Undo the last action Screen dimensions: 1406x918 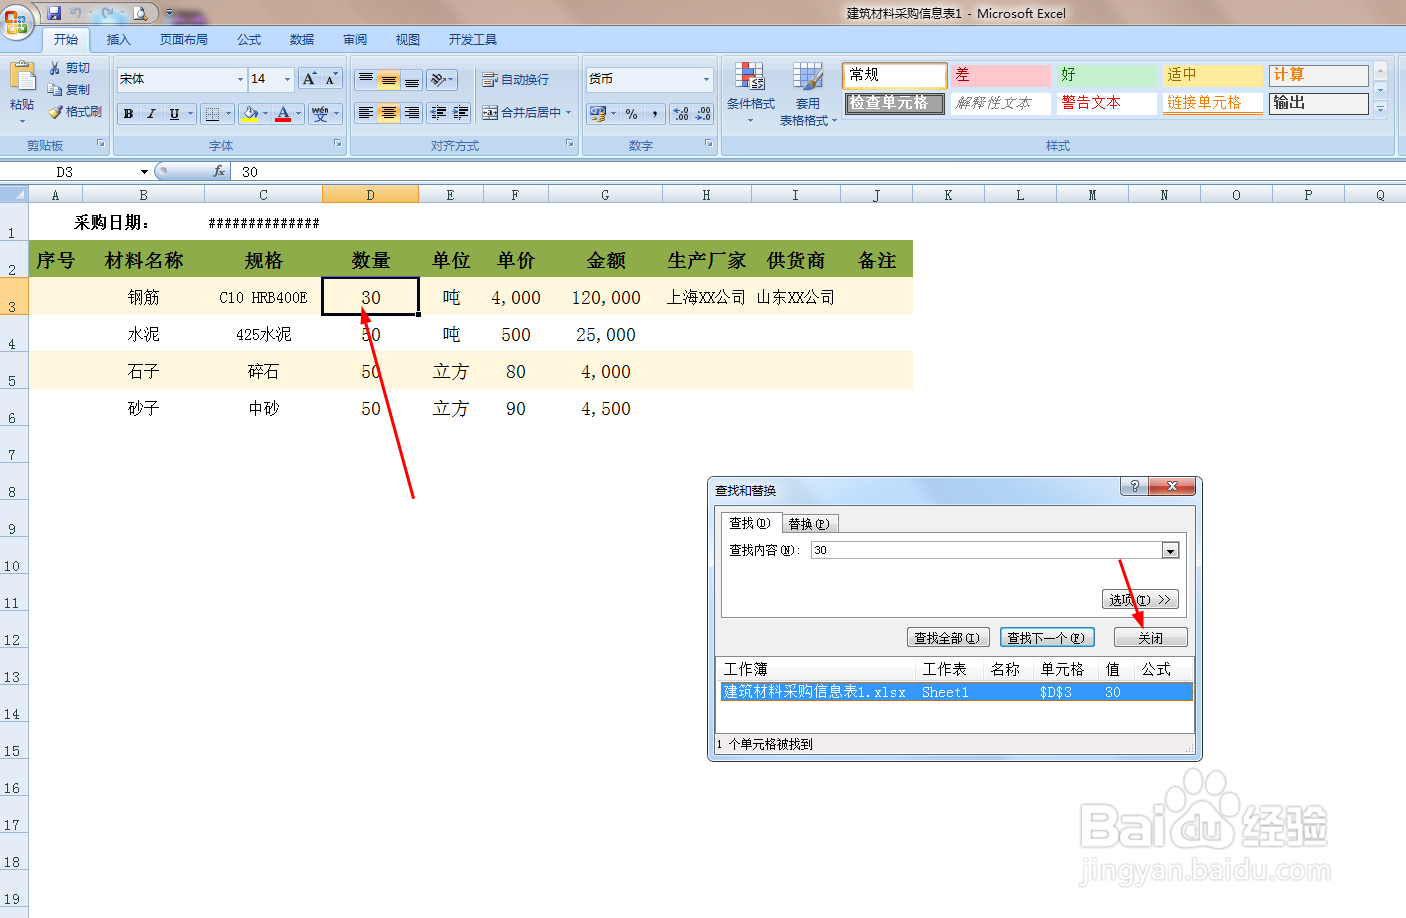click(x=76, y=13)
